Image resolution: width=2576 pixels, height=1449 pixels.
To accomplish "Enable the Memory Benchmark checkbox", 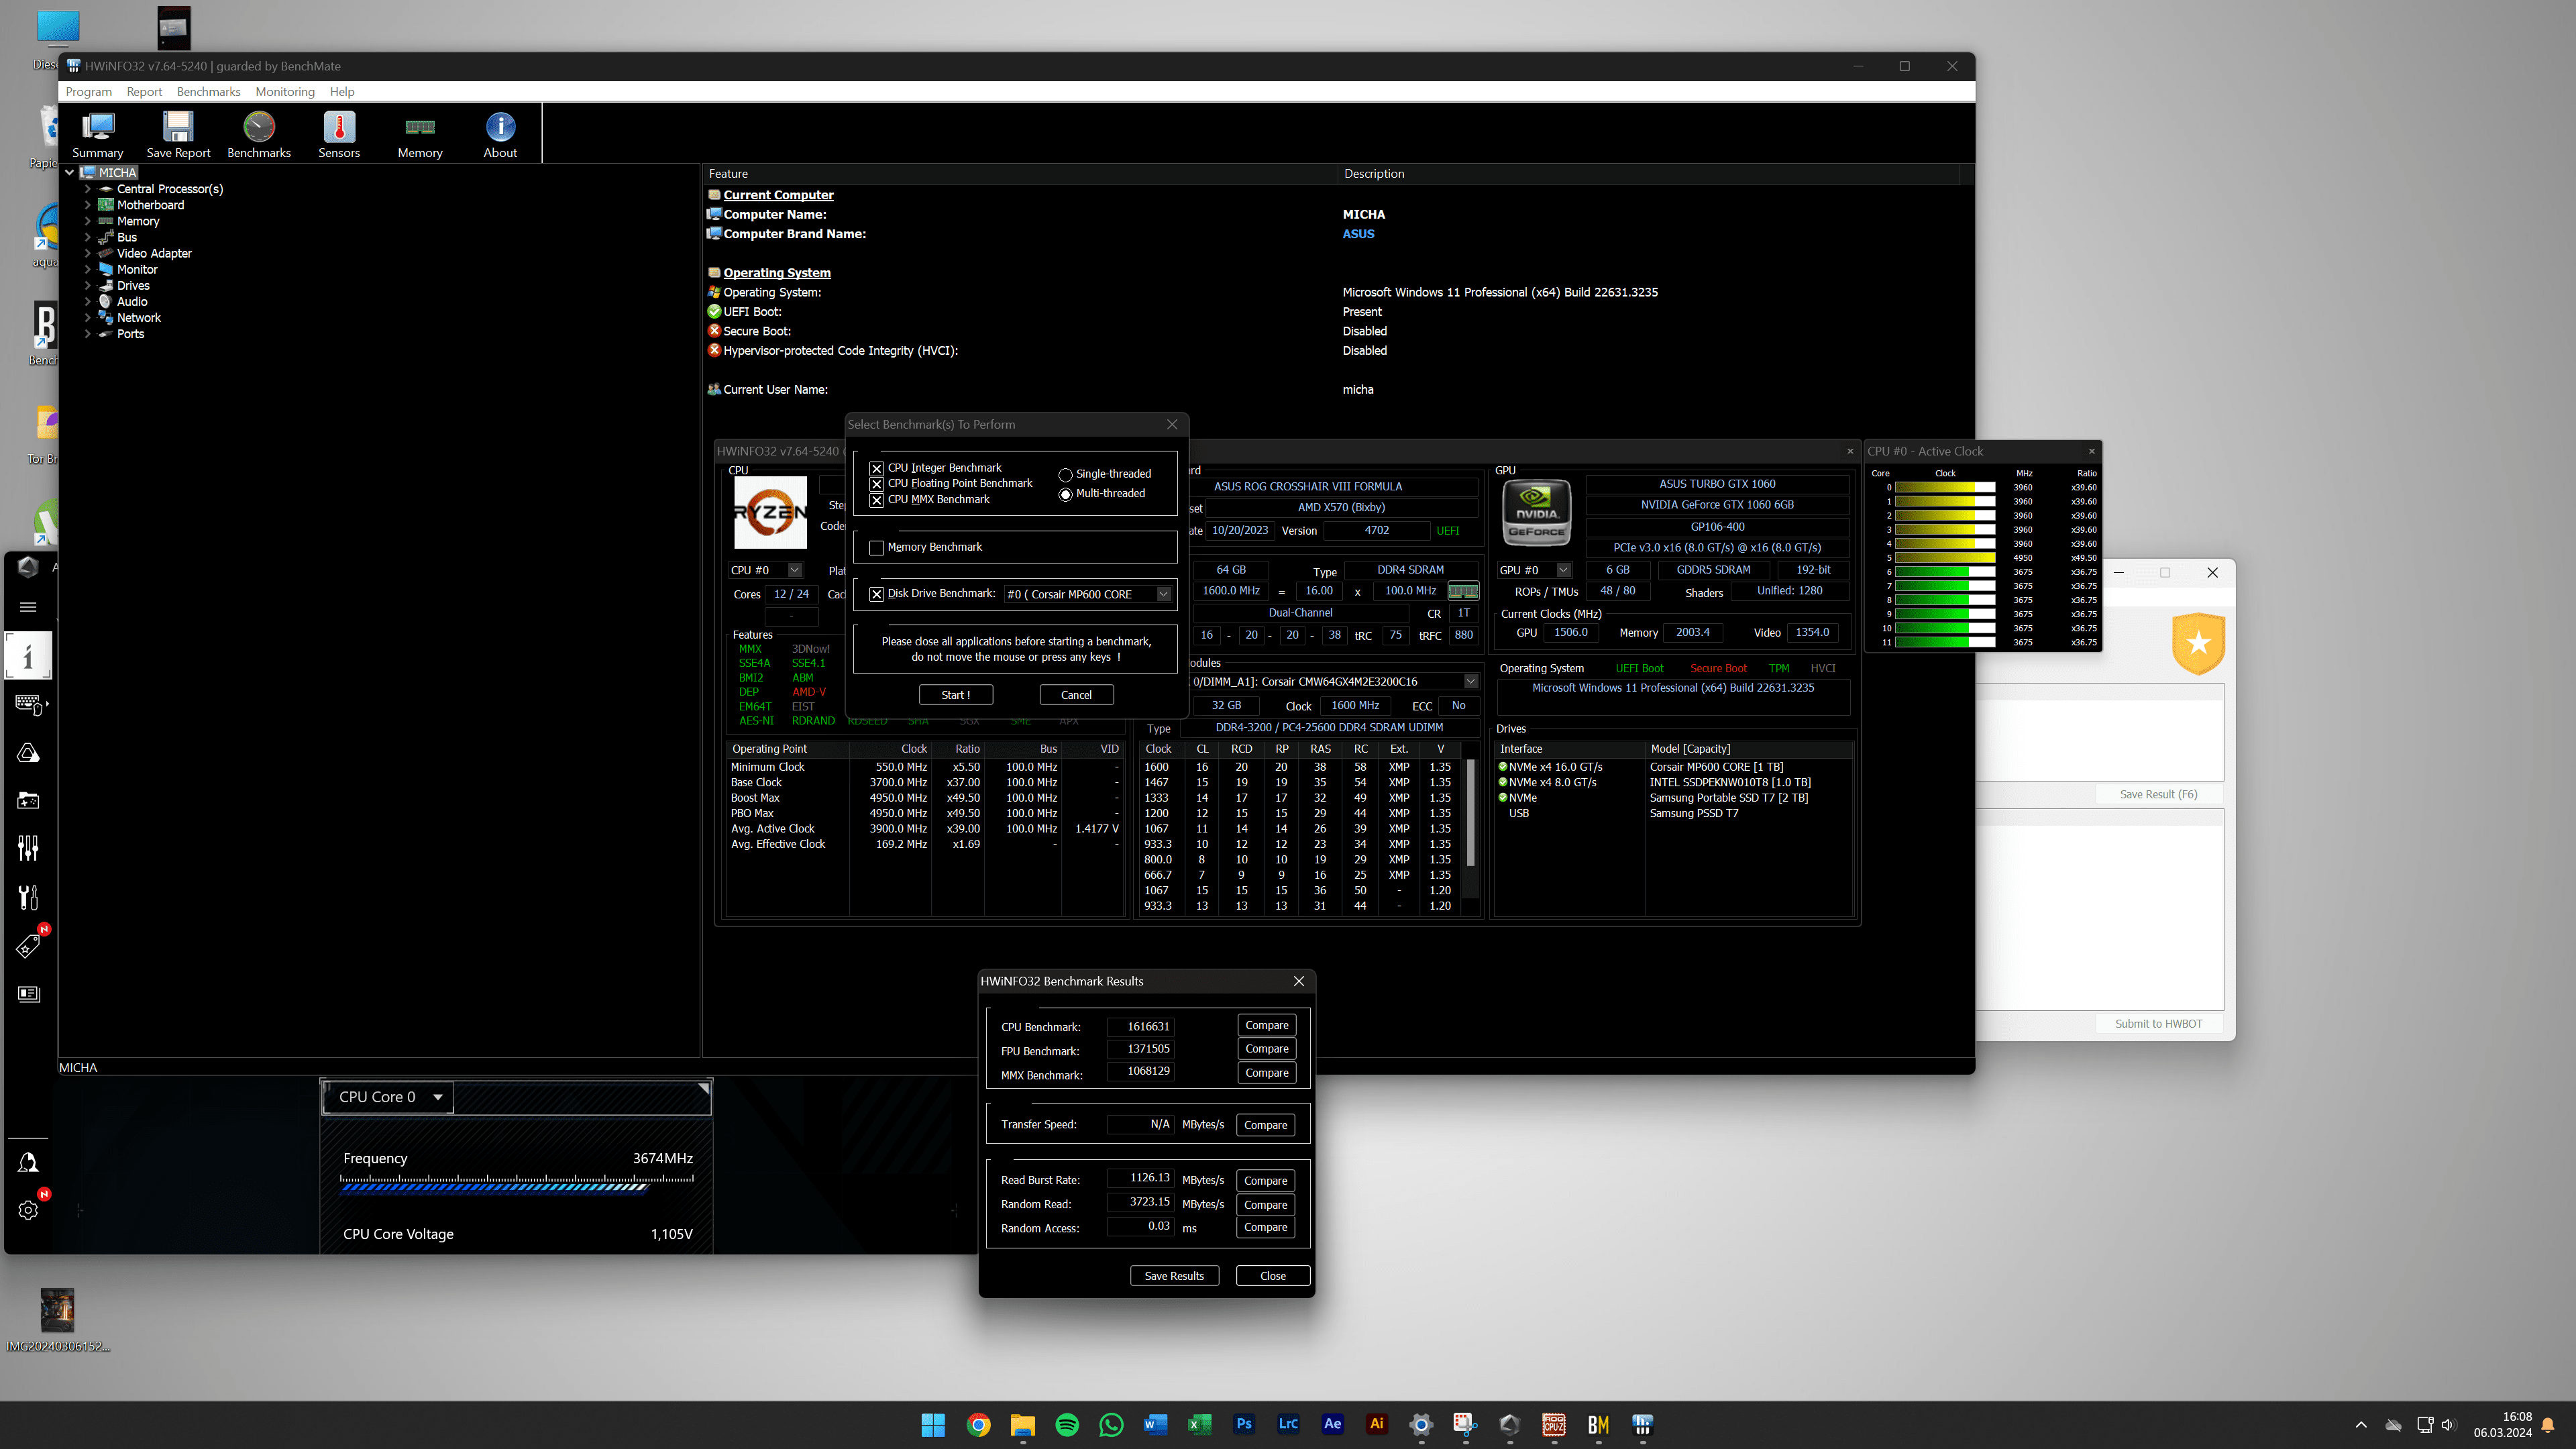I will (876, 548).
